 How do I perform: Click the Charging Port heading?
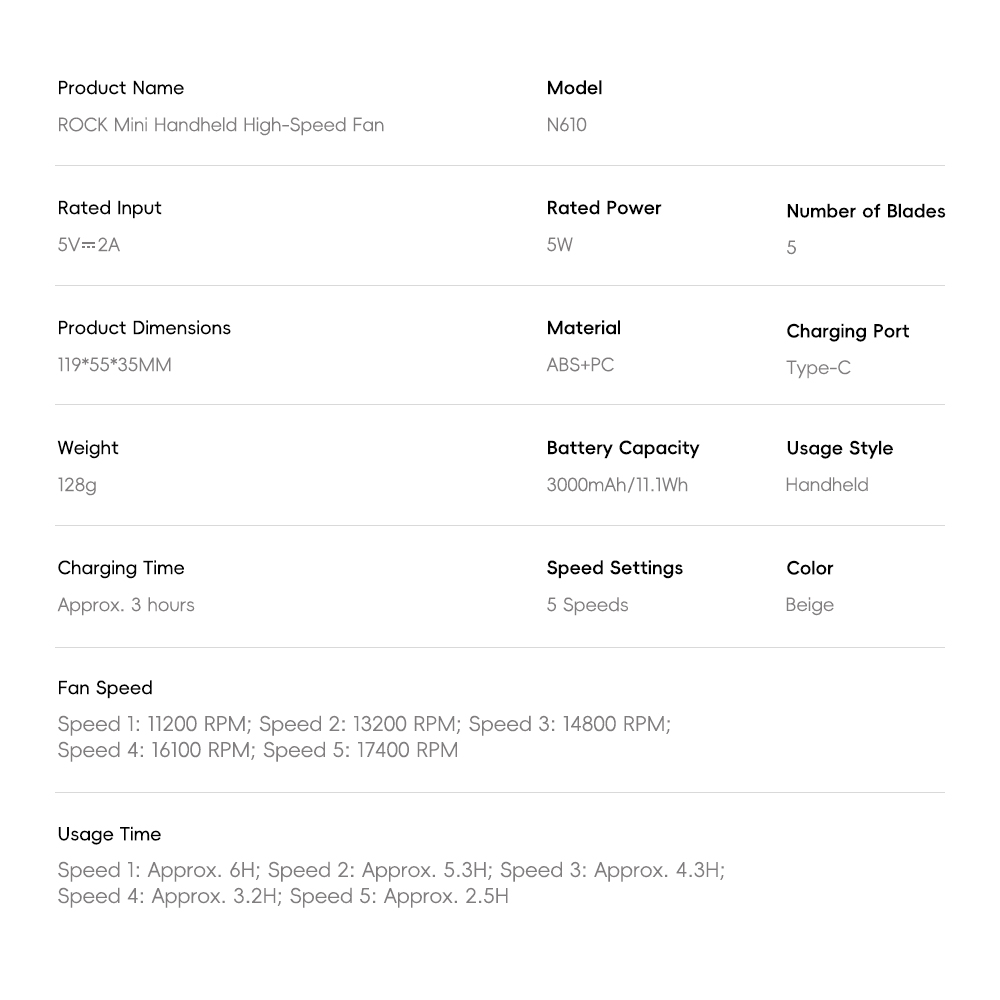coord(847,331)
